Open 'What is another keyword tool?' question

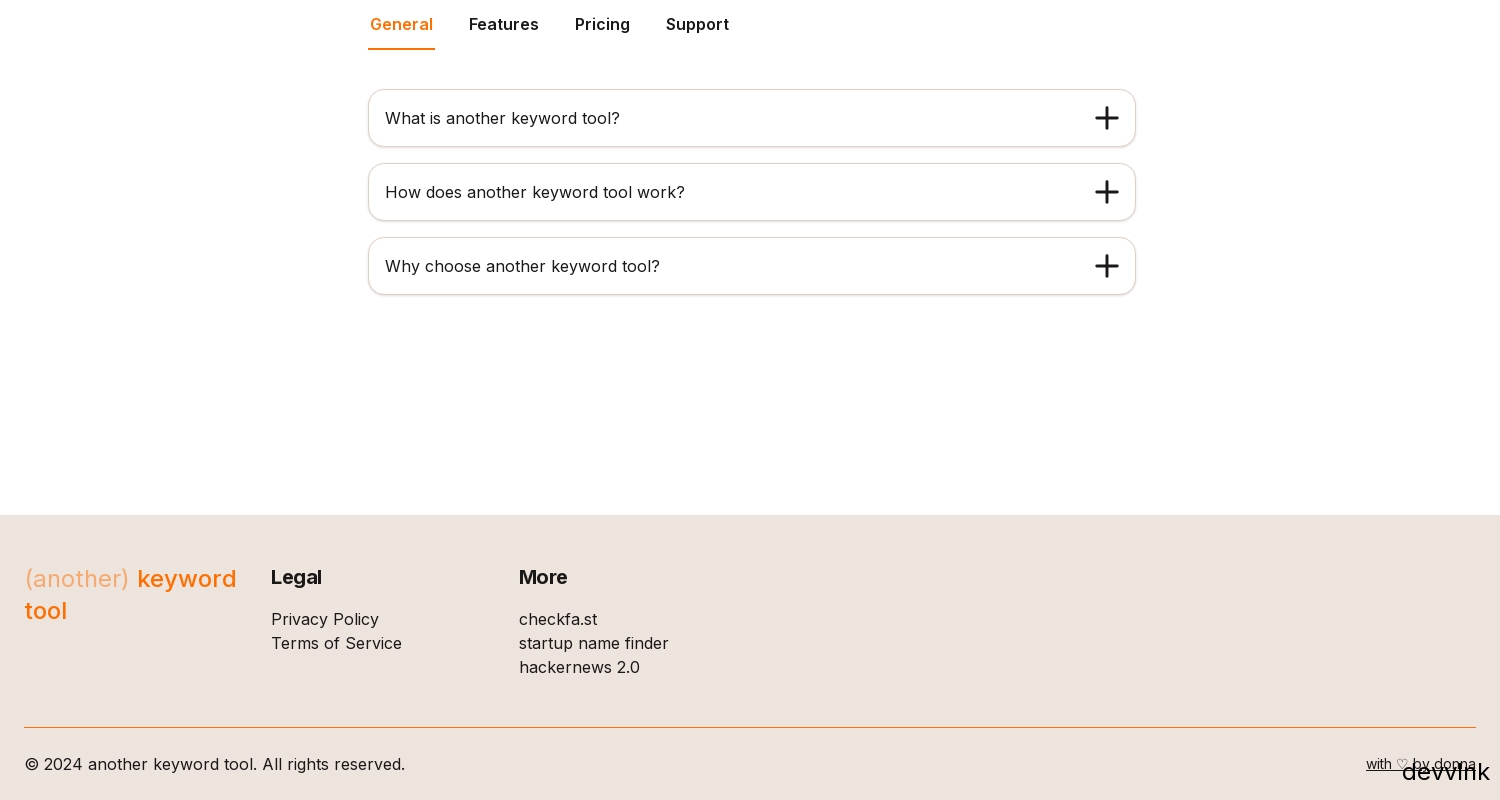pos(752,118)
